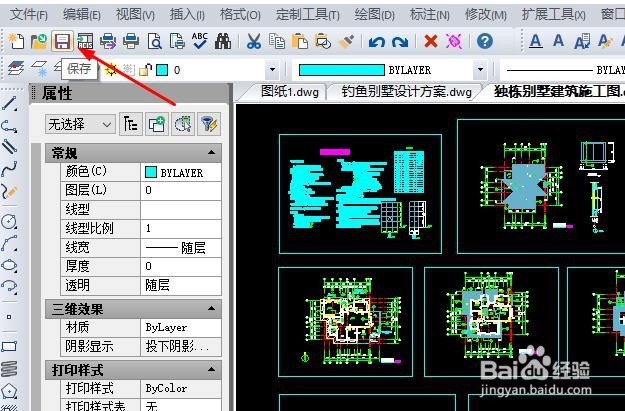Screen dimensions: 625x411
Task: Create a new drawing with the New icon
Action: tap(16, 41)
